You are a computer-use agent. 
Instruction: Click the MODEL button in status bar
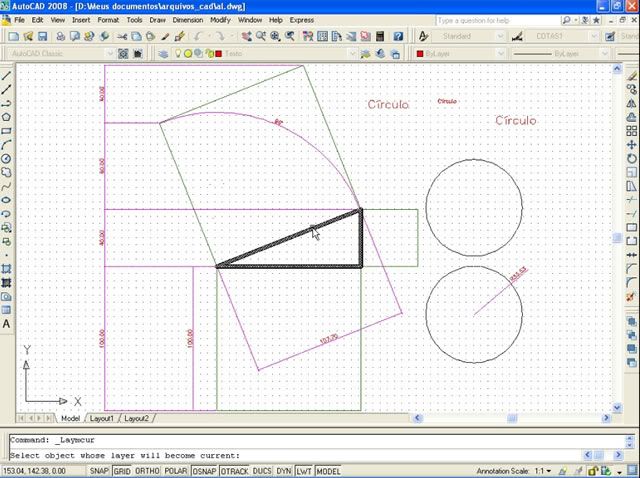point(328,471)
